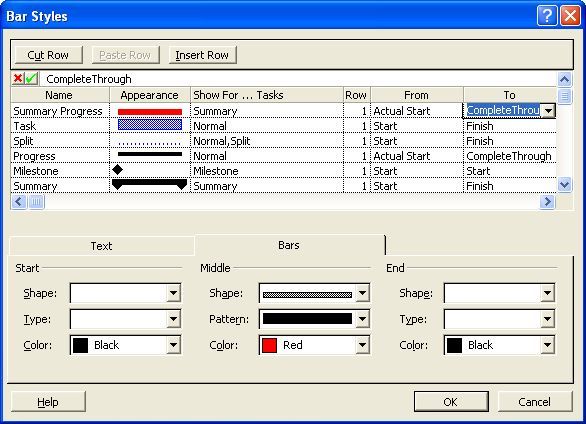The height and width of the screenshot is (424, 586).
Task: Click the Start To cell in Milestone row
Action: 510,171
